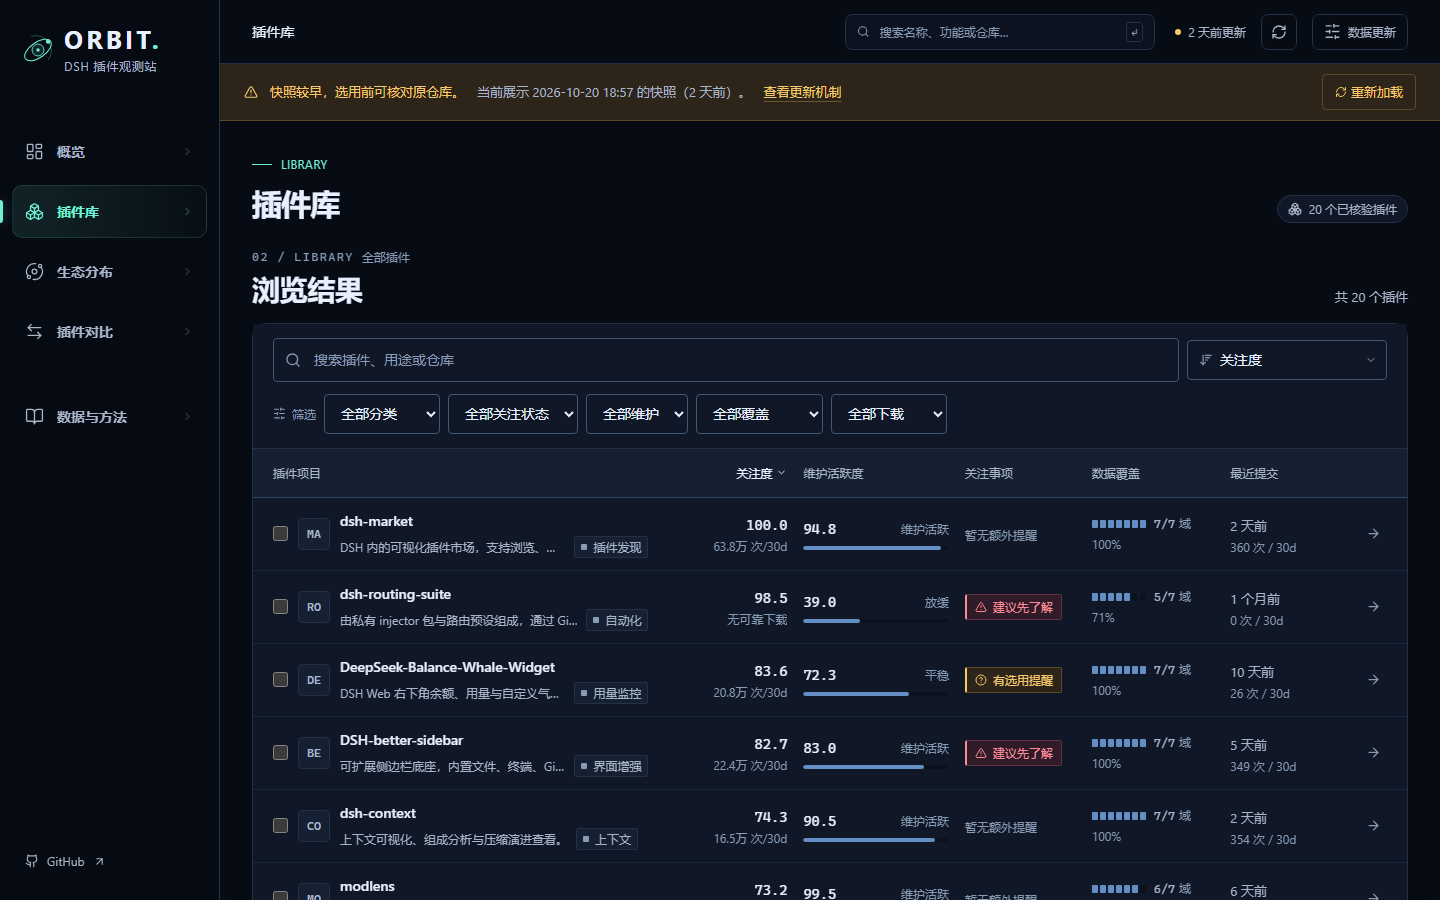Click dsh-routing-suite maintenance activity bar
The width and height of the screenshot is (1440, 900).
[876, 621]
